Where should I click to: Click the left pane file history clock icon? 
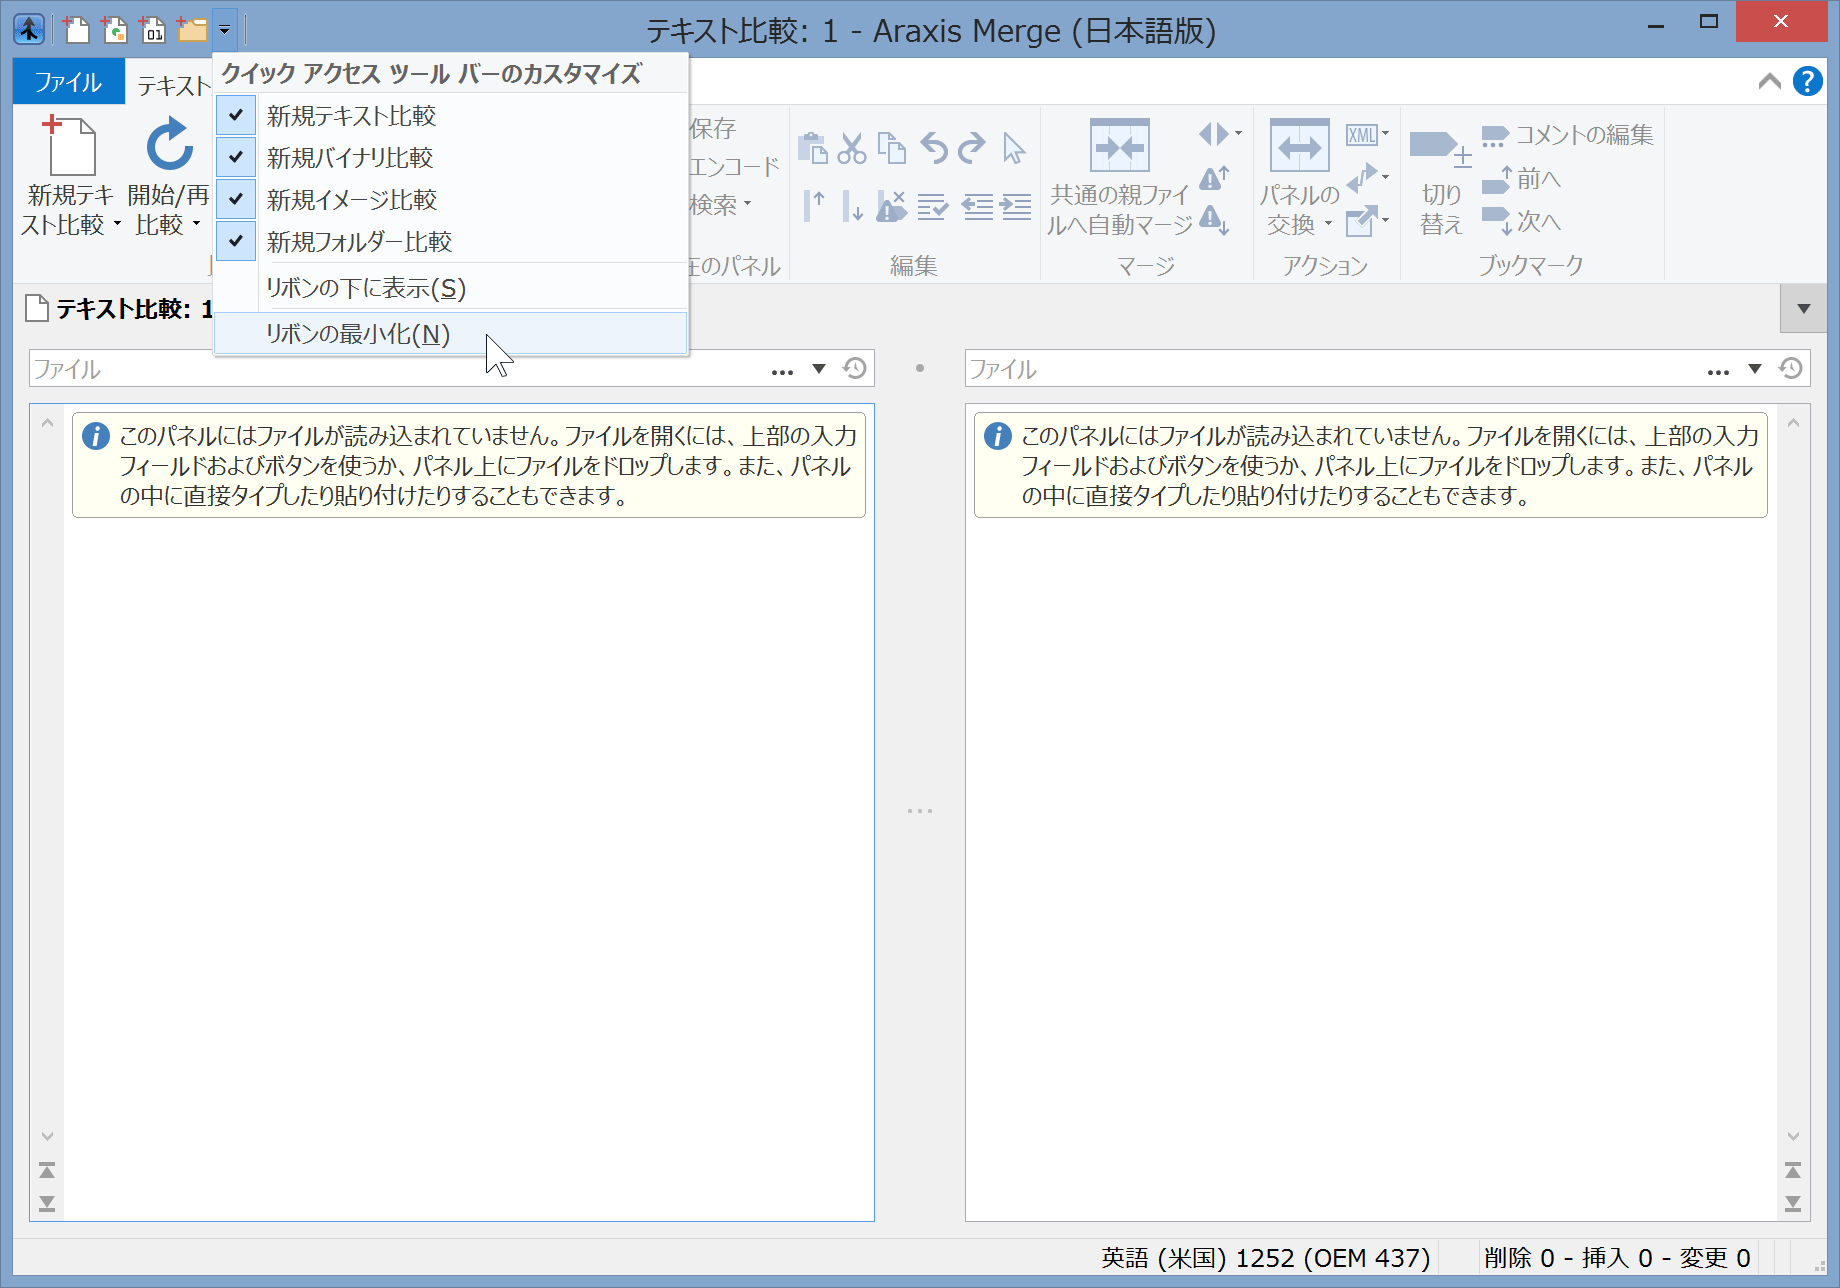855,369
